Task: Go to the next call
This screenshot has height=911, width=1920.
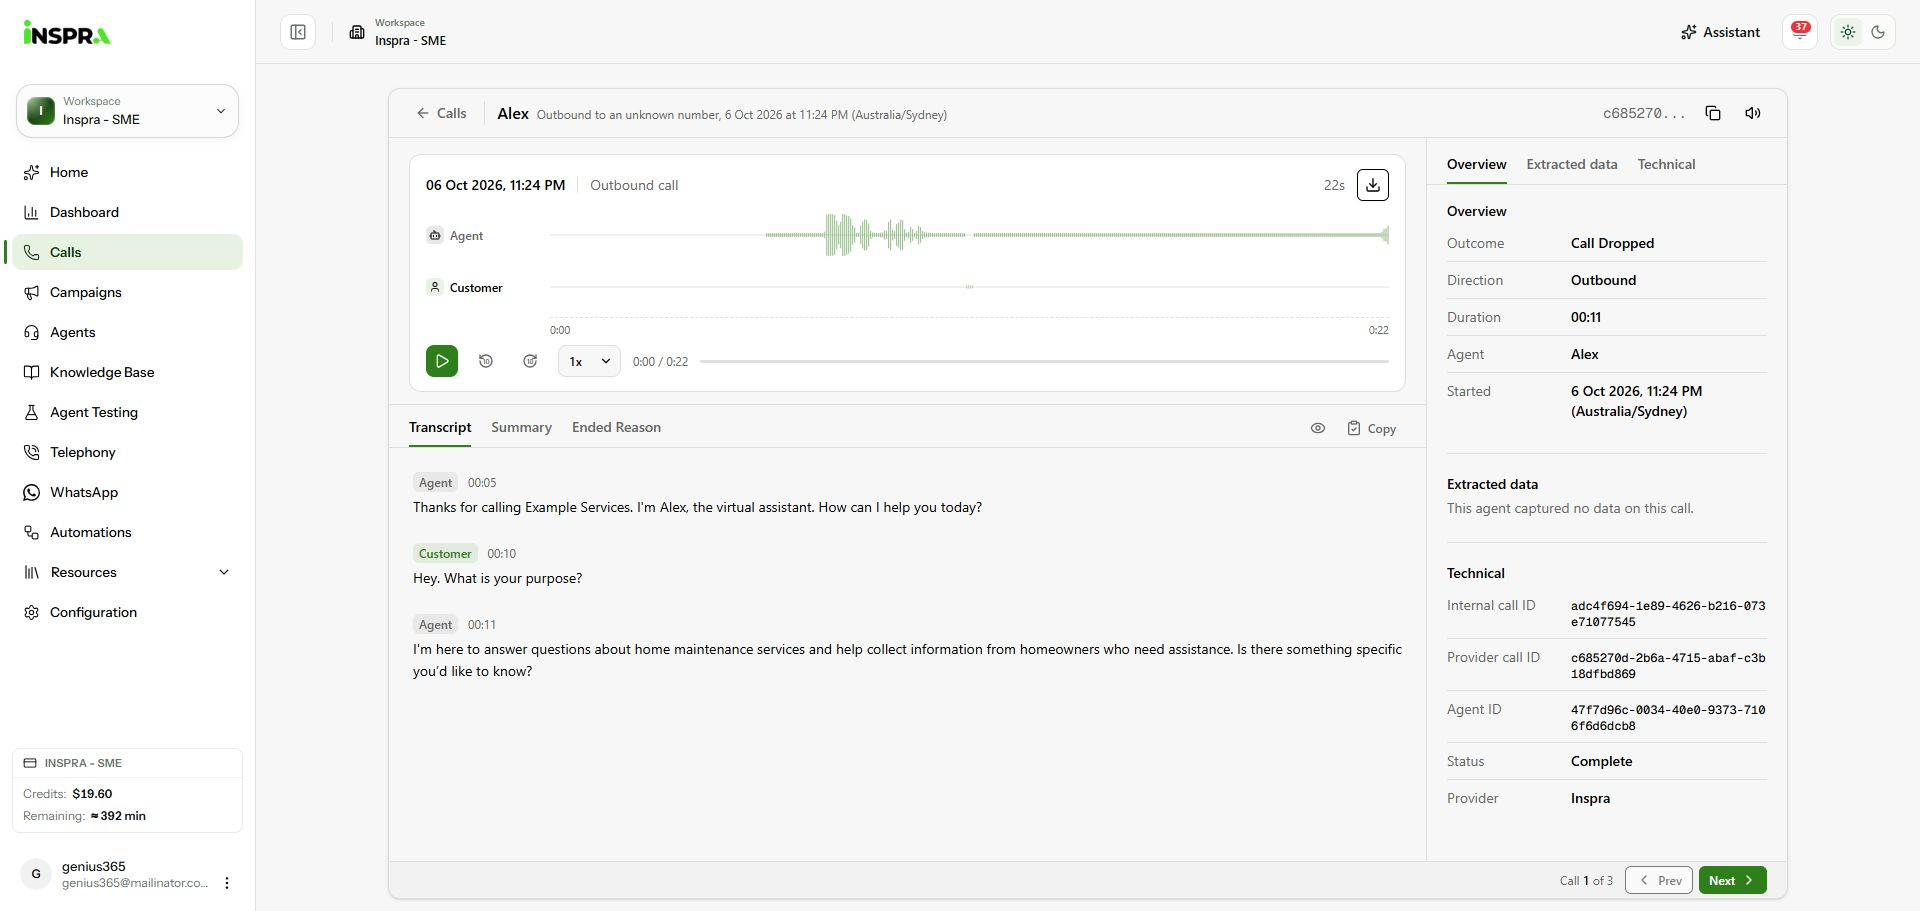Action: point(1732,880)
